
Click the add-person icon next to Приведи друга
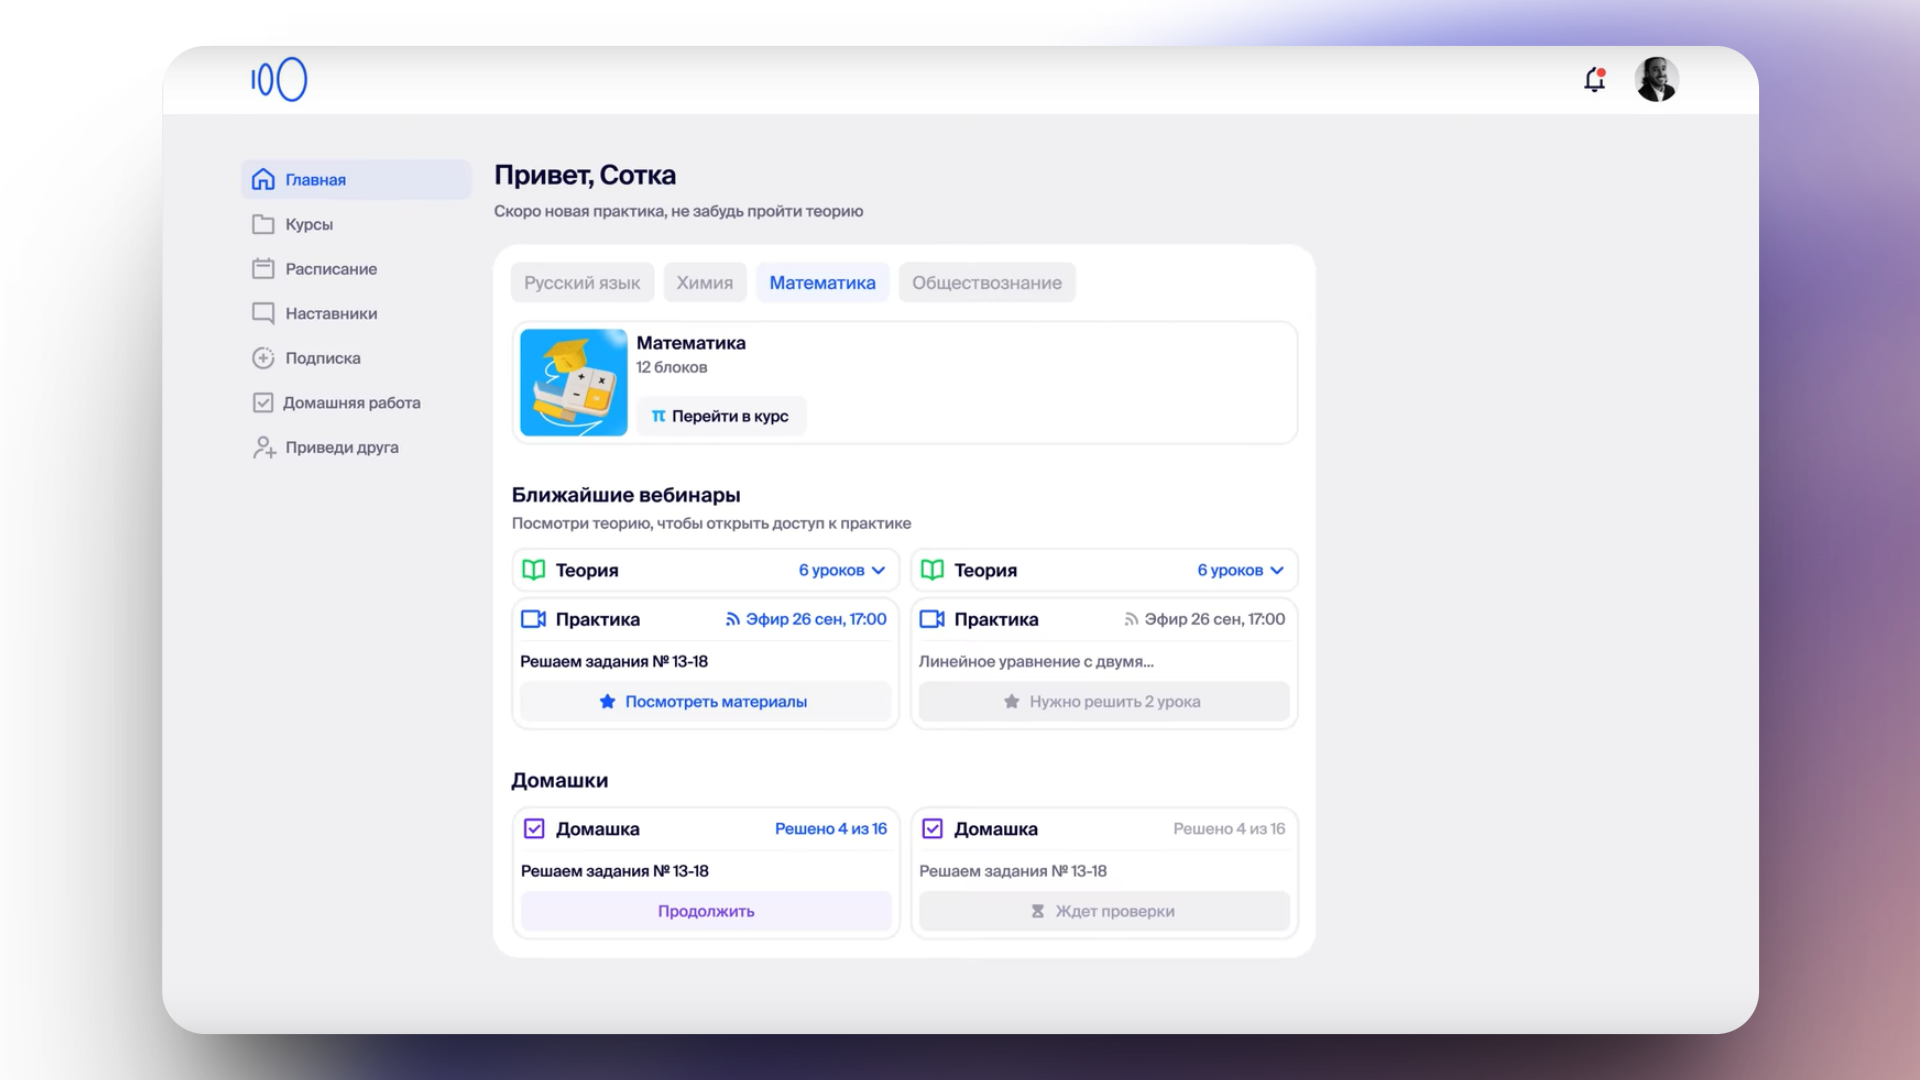(x=264, y=447)
